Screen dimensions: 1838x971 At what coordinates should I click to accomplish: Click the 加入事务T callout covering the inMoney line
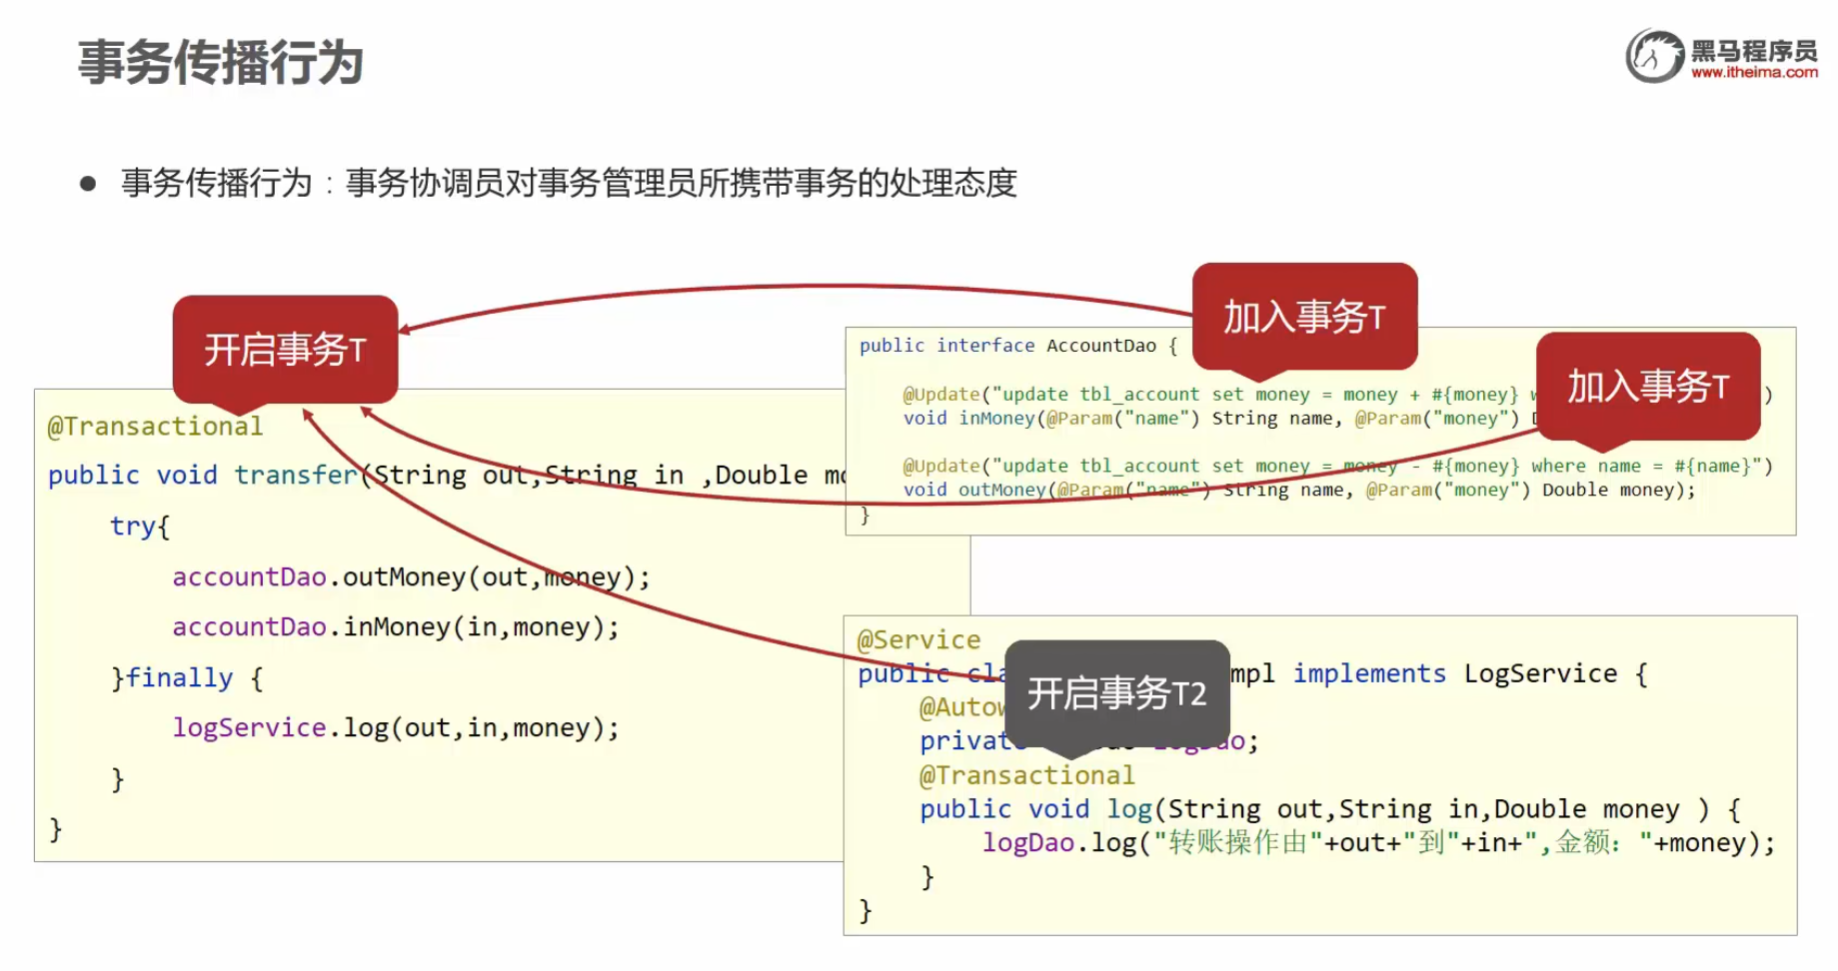click(x=1648, y=386)
